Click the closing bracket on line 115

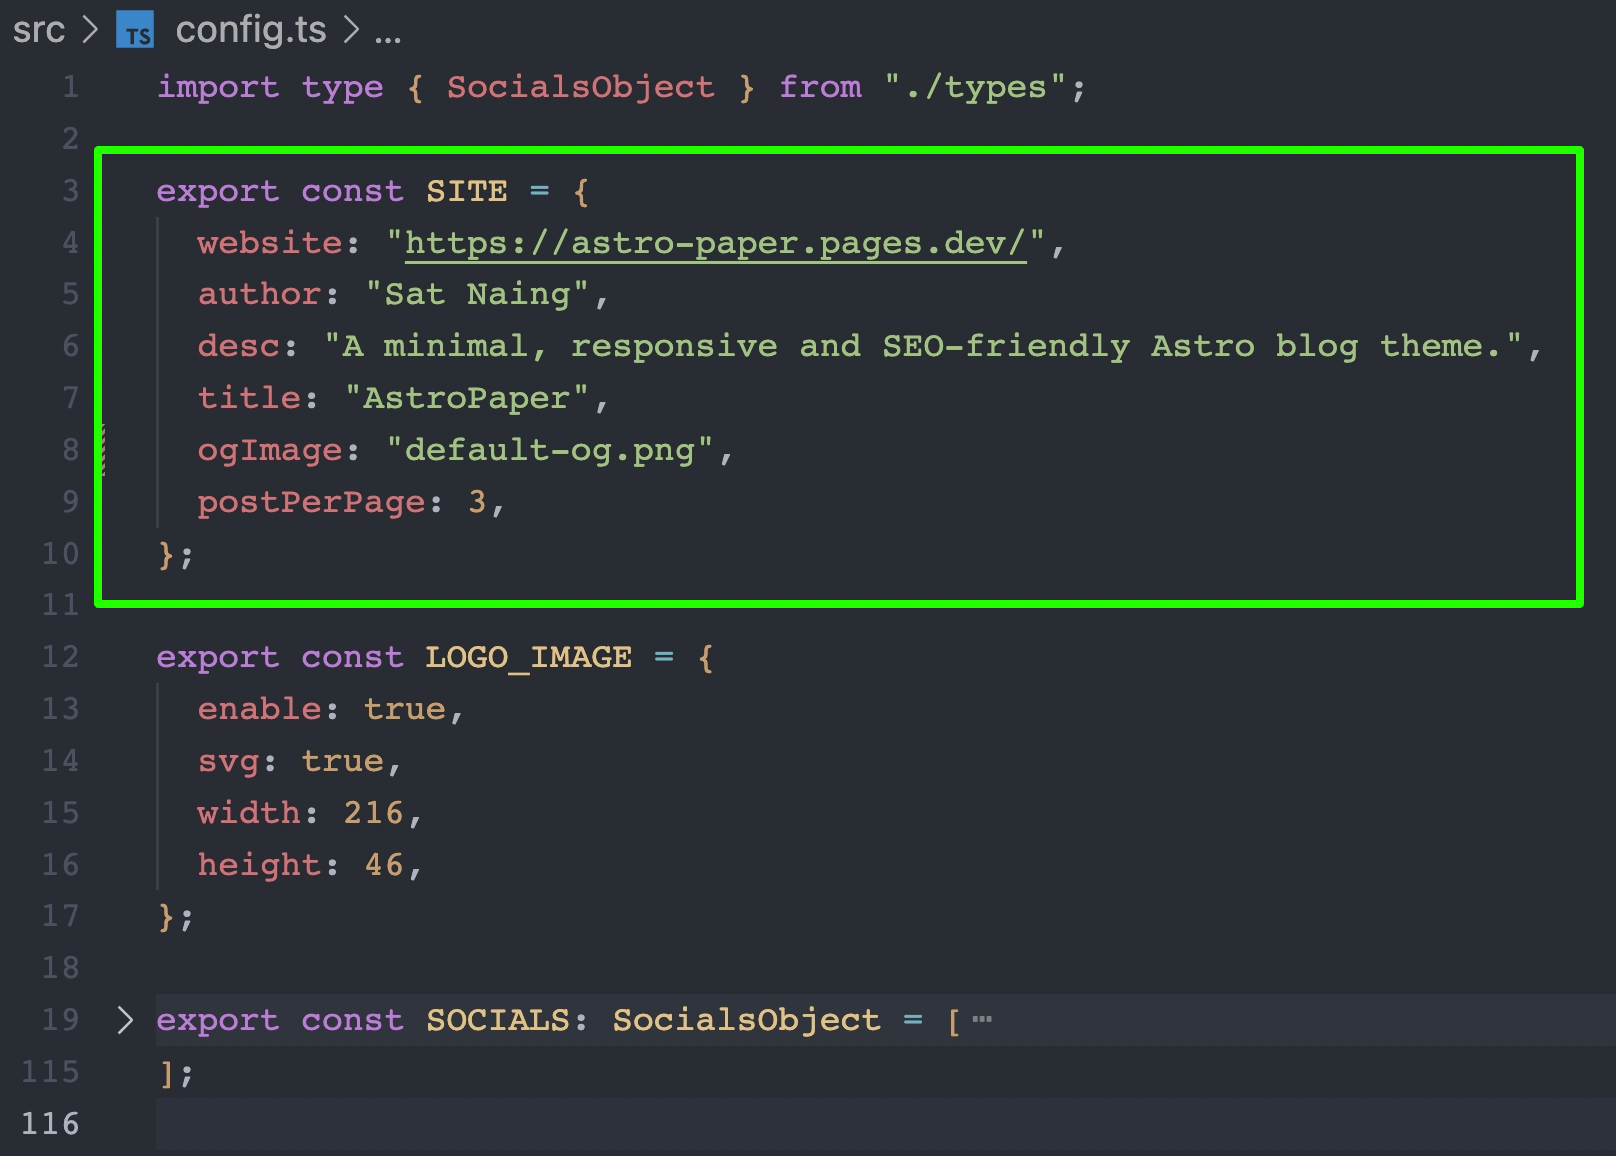tap(166, 1073)
